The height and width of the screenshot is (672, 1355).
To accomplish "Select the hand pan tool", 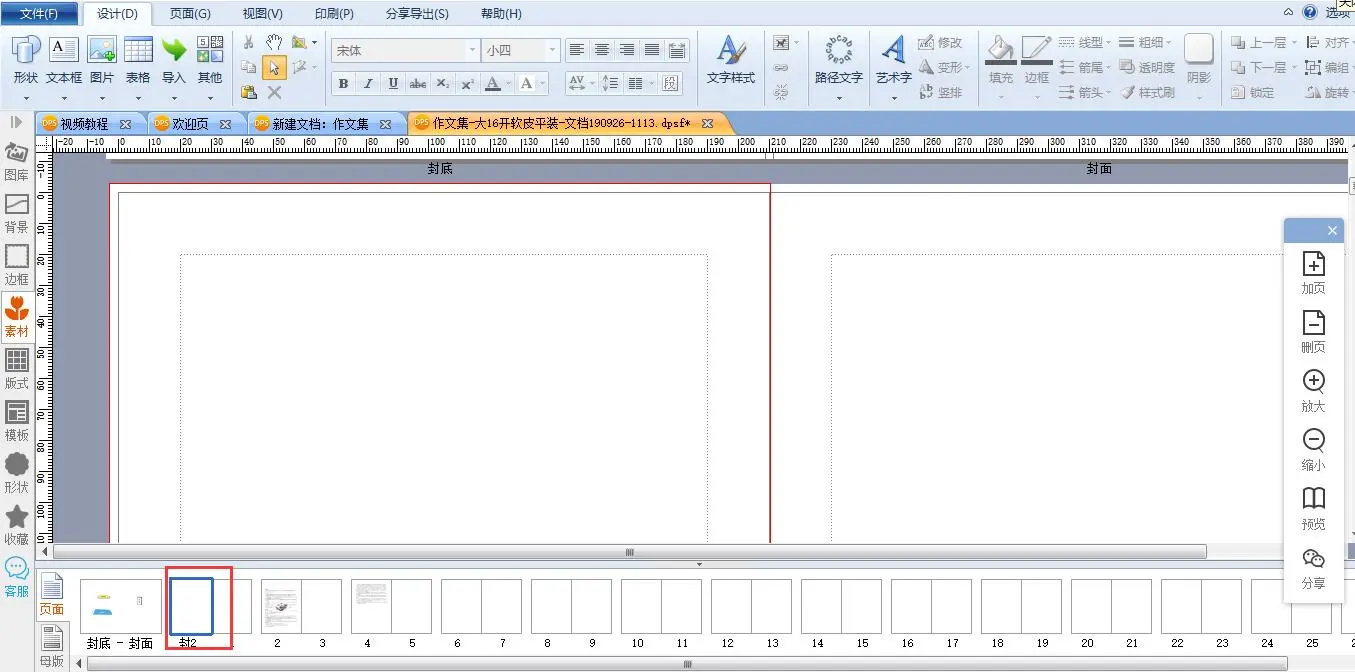I will [274, 42].
